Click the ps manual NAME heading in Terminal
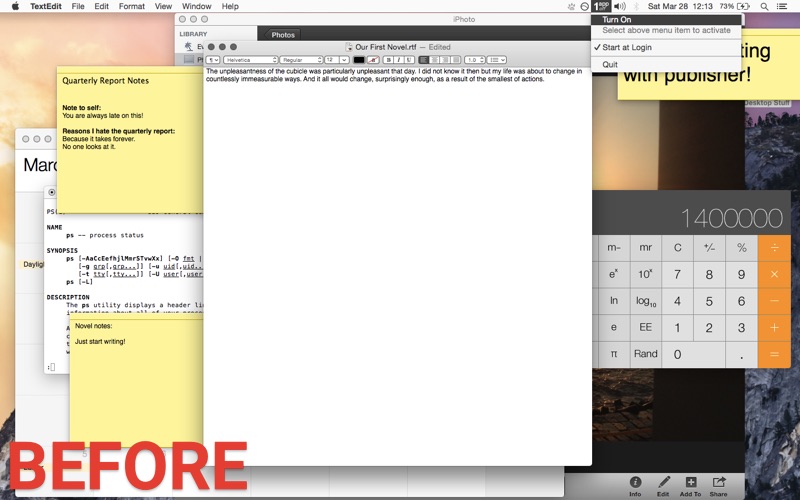The image size is (800, 500). click(54, 227)
